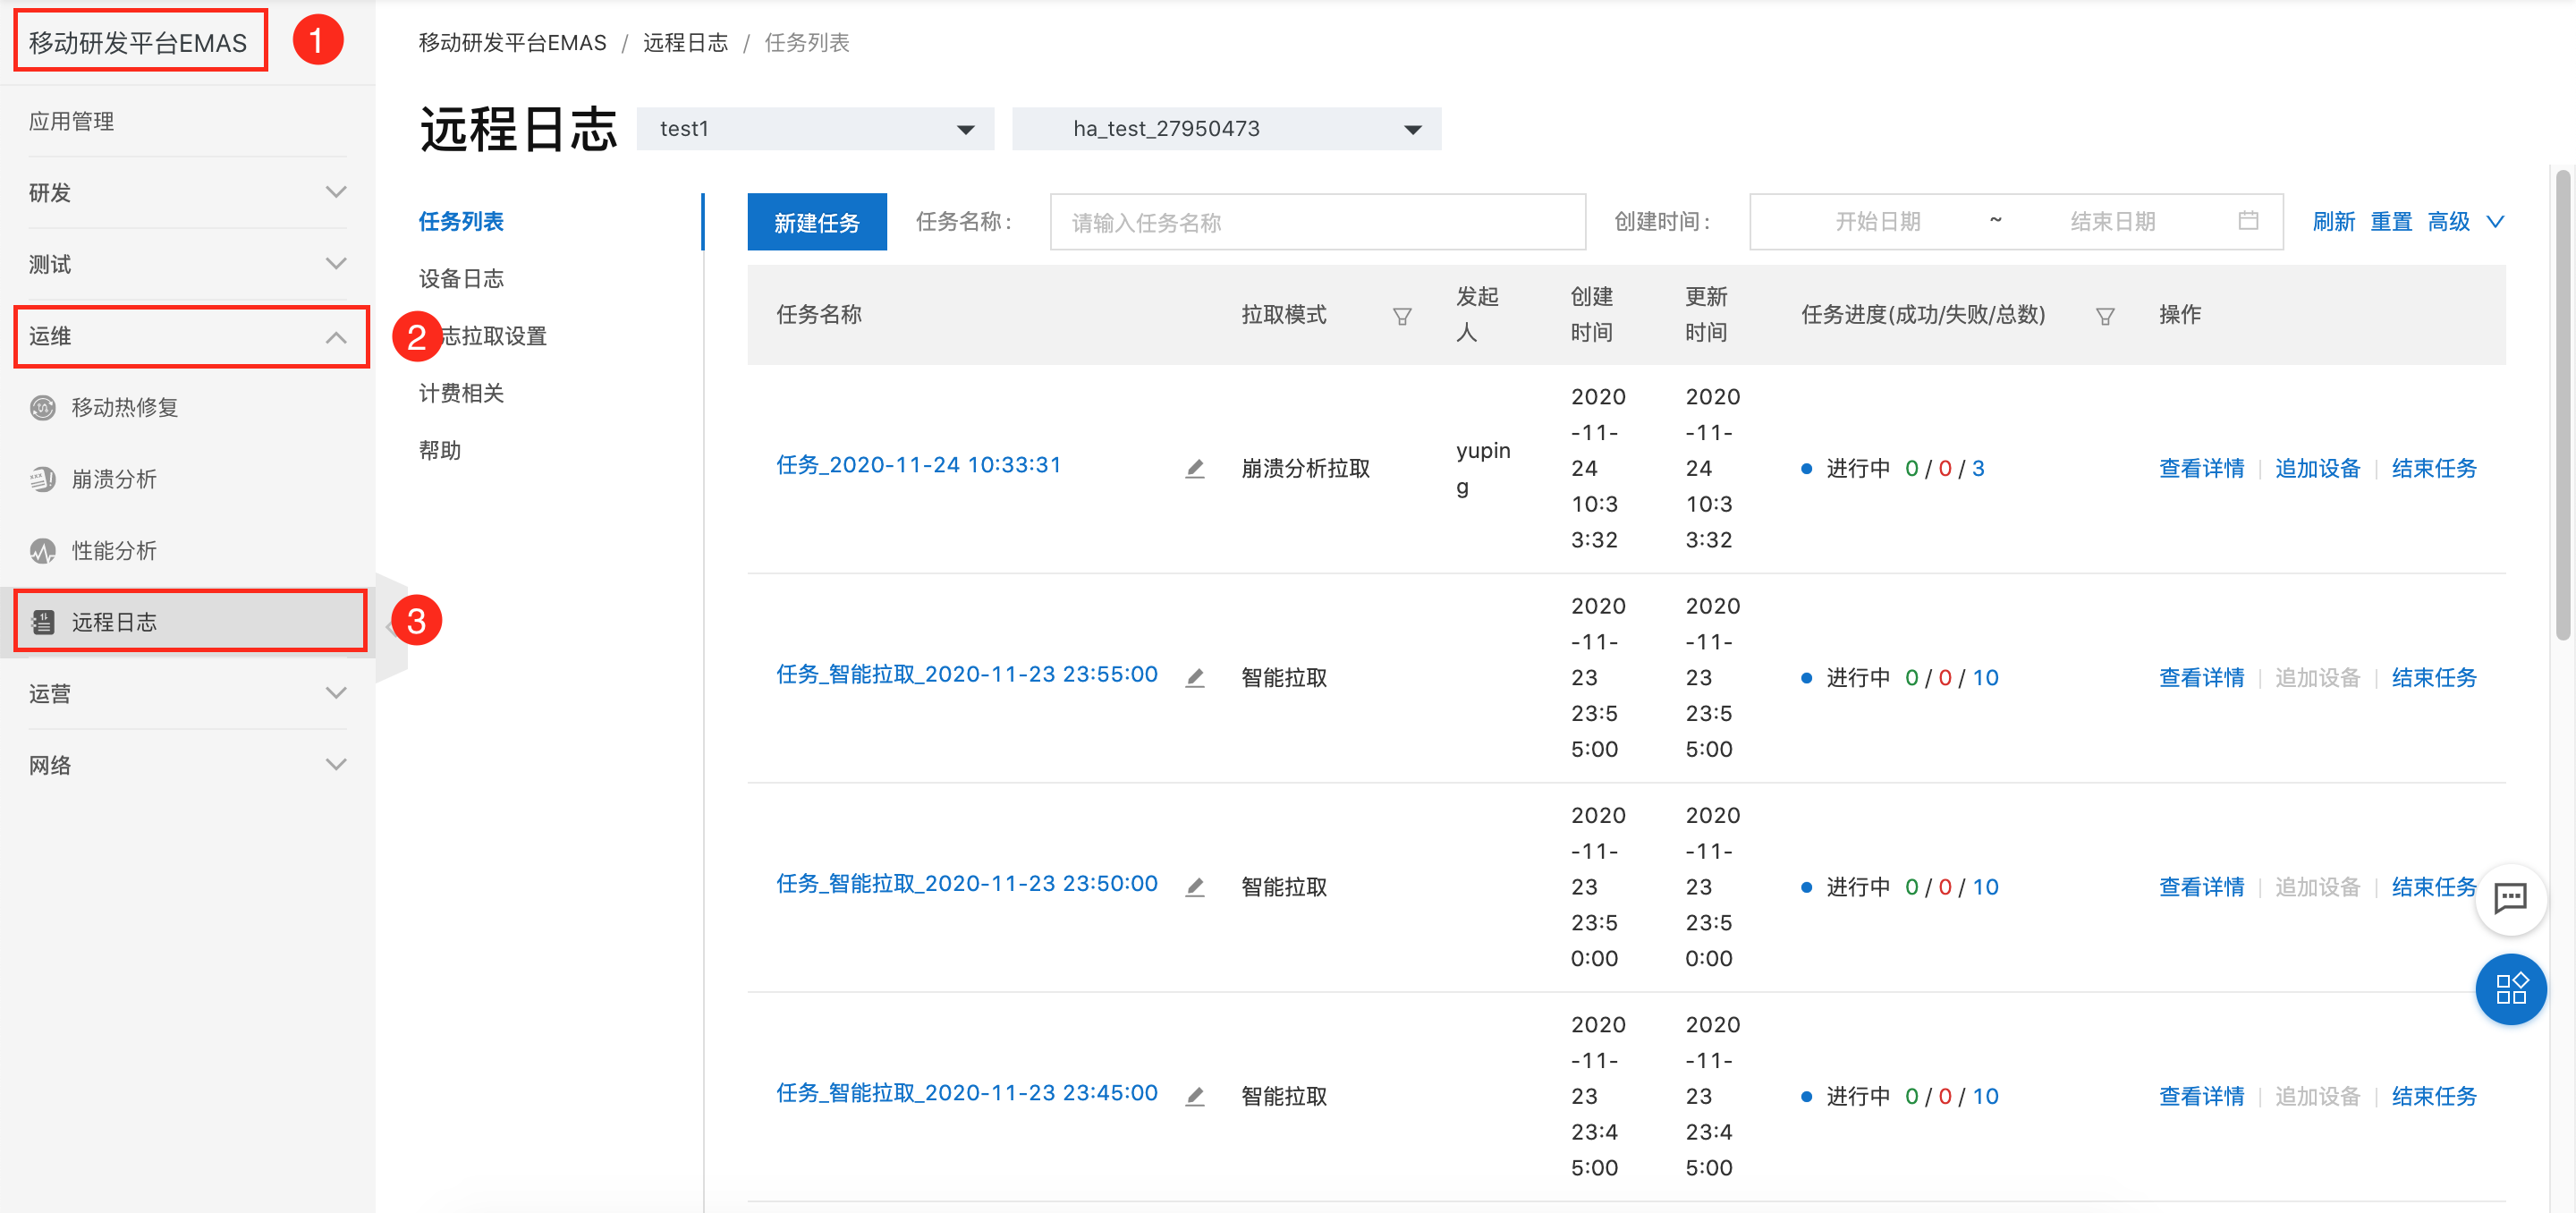Open the blue apps floating button

[x=2510, y=989]
